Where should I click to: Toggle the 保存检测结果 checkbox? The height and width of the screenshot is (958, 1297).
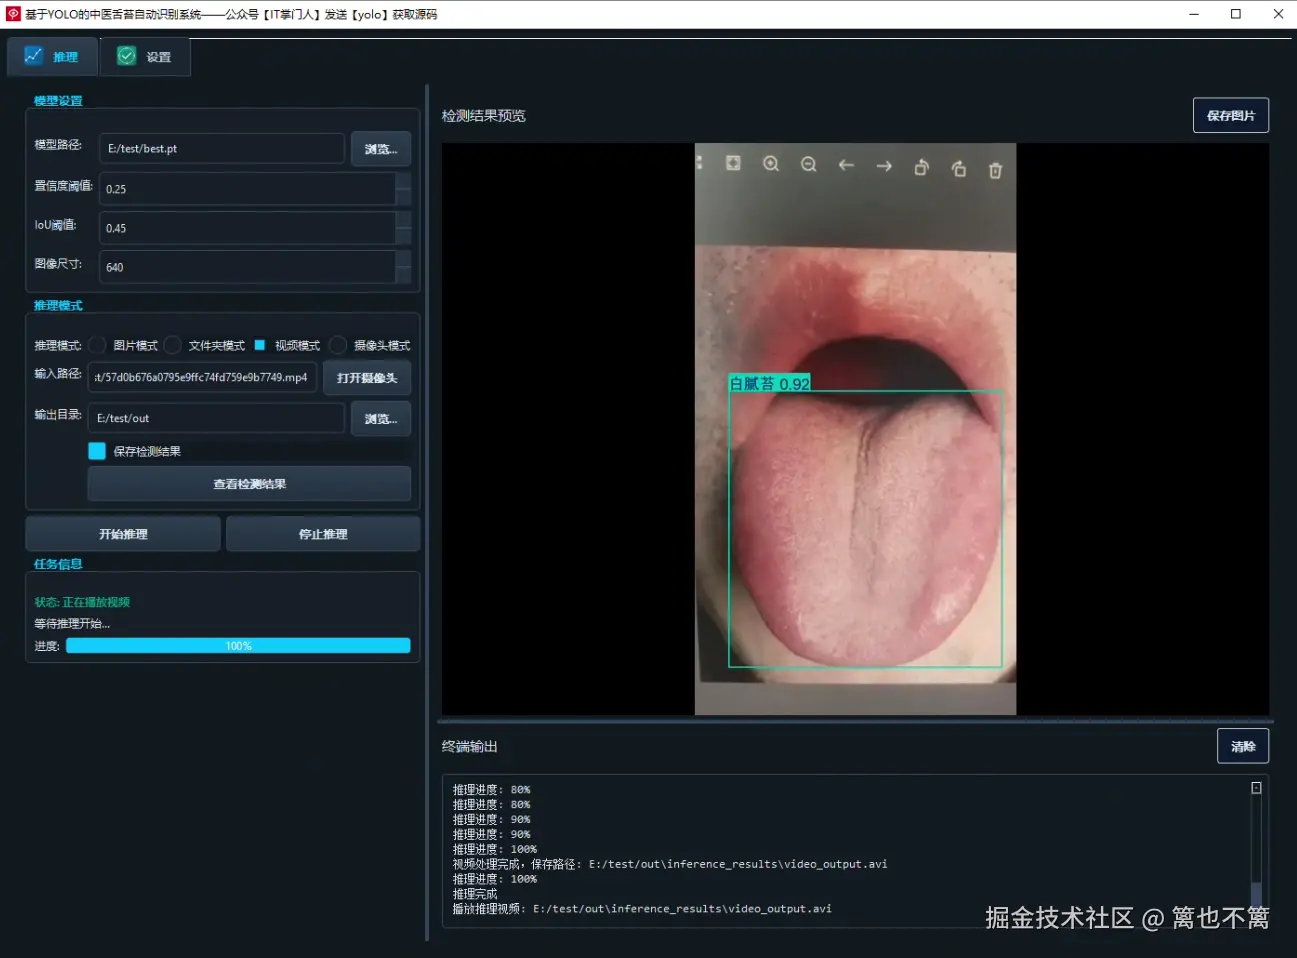pyautogui.click(x=97, y=451)
